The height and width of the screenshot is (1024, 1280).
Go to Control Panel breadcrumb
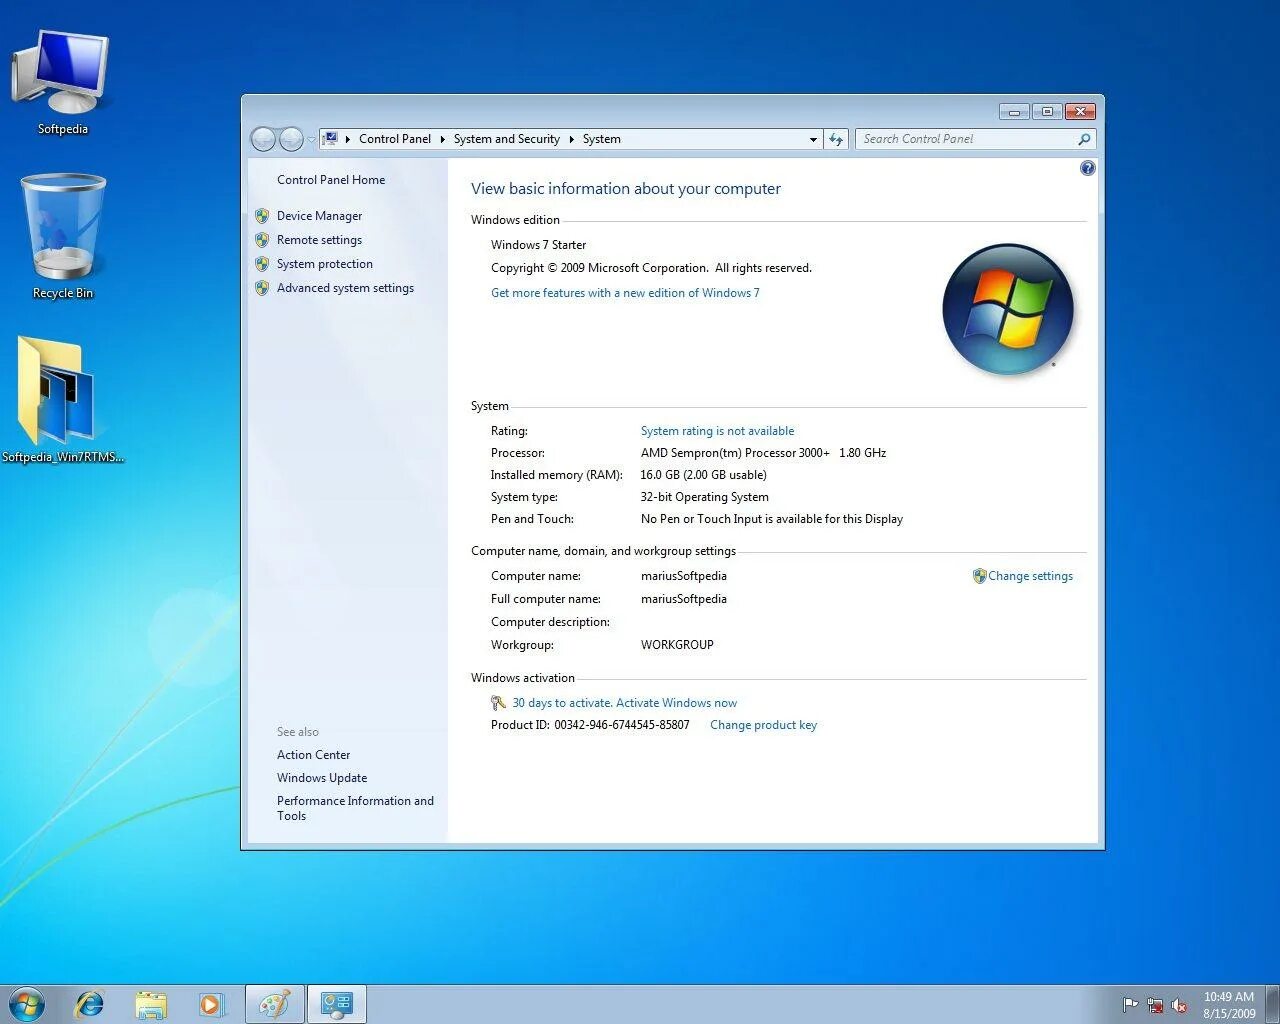[395, 139]
